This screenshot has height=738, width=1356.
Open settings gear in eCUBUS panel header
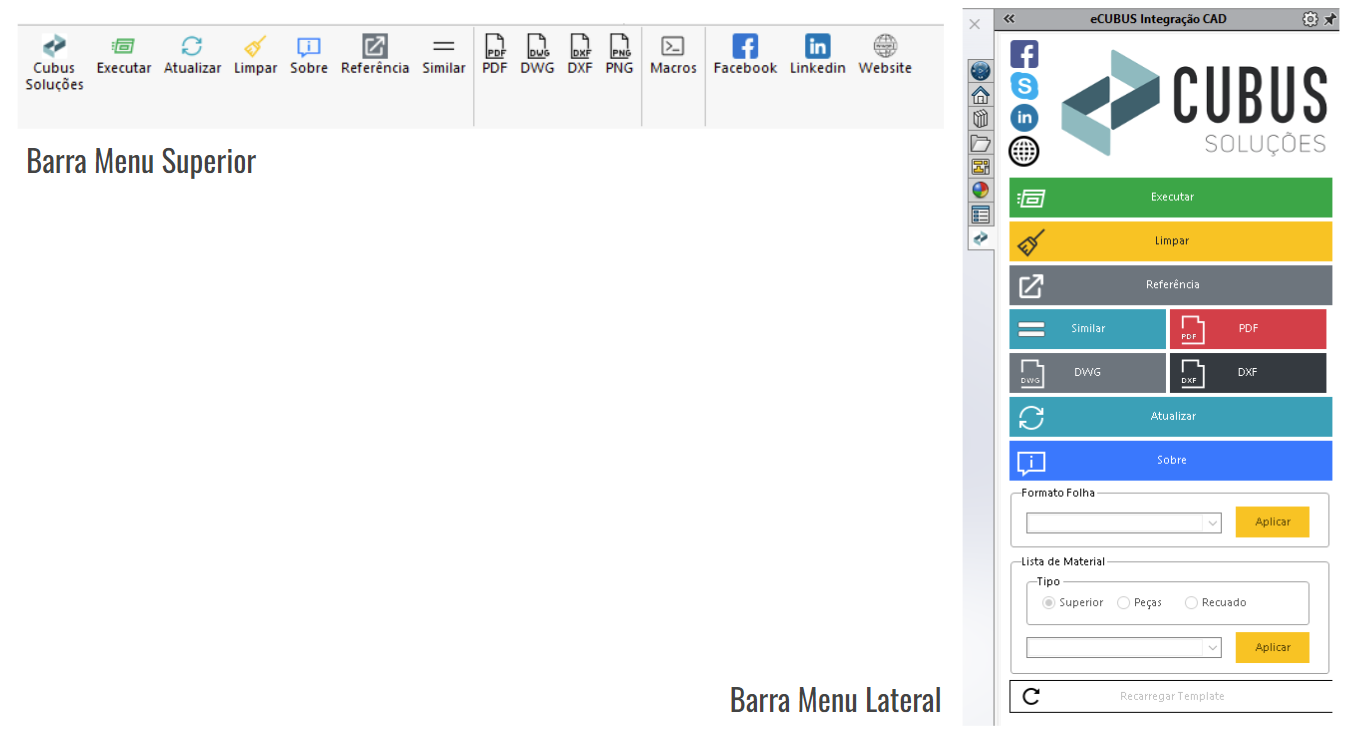pyautogui.click(x=1310, y=19)
